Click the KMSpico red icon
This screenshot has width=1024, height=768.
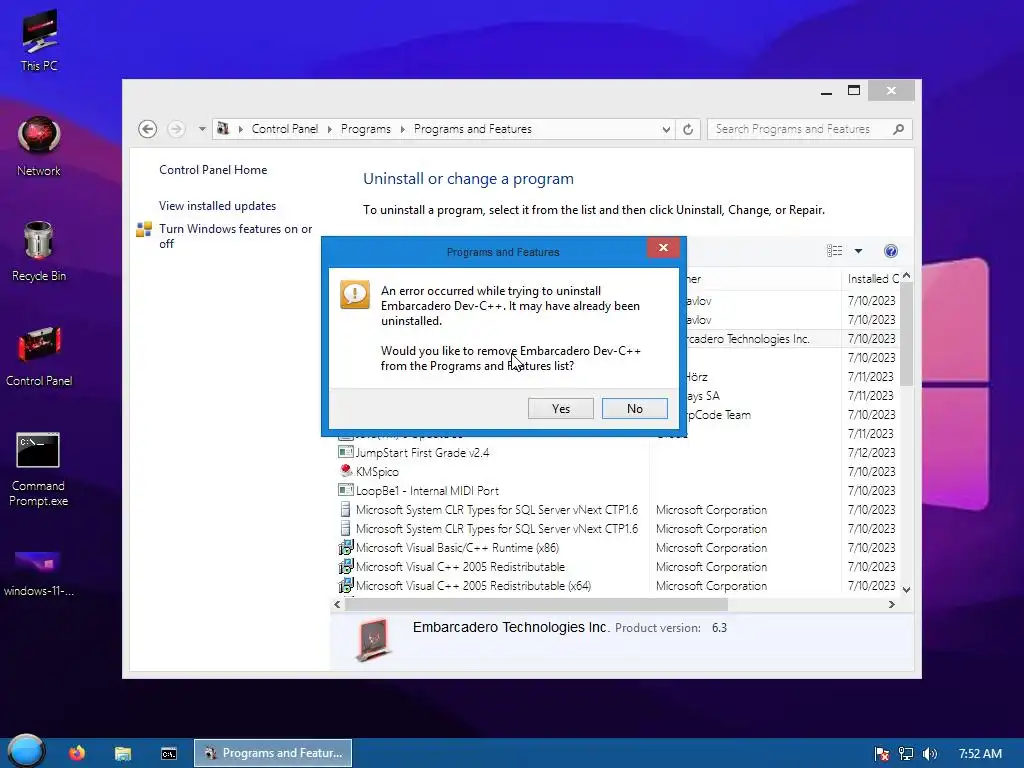(x=346, y=470)
